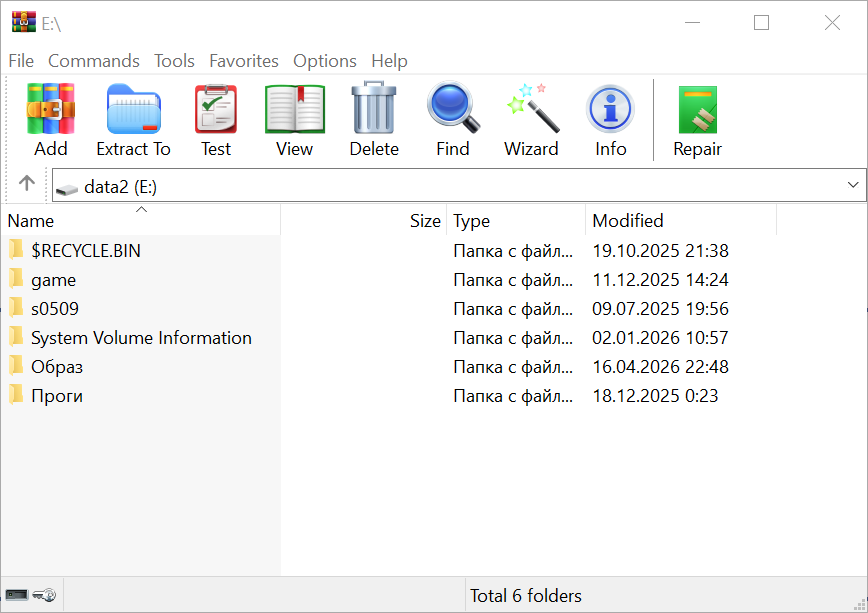868x613 pixels.
Task: Click modified date 19.10.2025 21:38
Action: [x=660, y=251]
